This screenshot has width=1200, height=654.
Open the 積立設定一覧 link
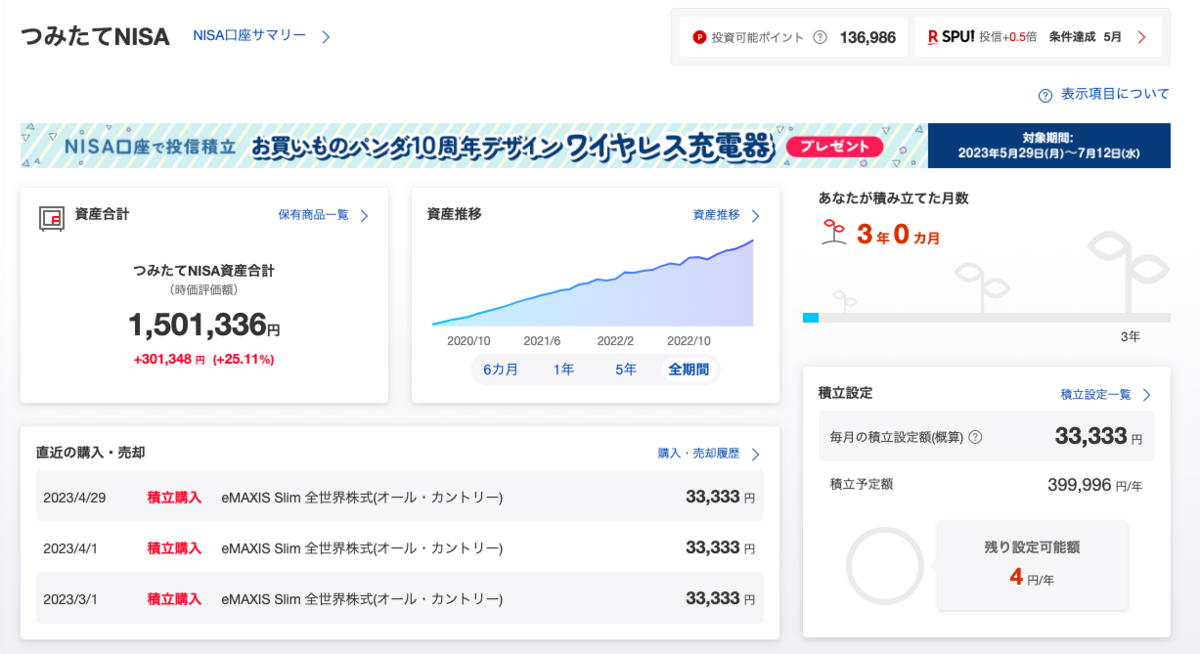pyautogui.click(x=1096, y=395)
